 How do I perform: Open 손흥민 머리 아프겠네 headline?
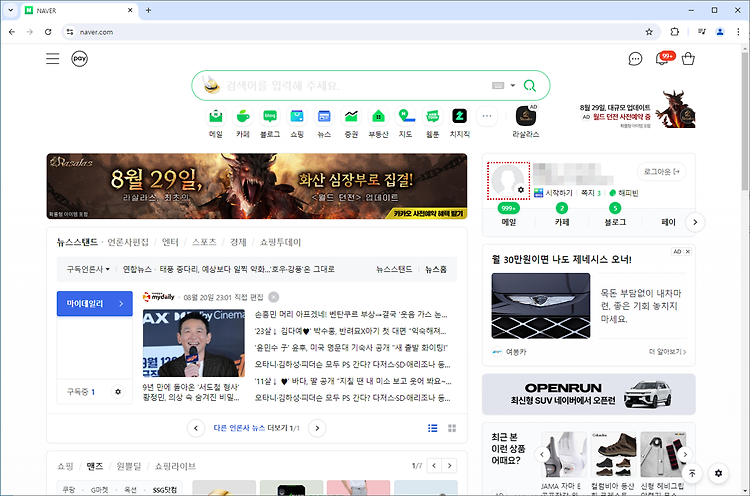click(351, 314)
